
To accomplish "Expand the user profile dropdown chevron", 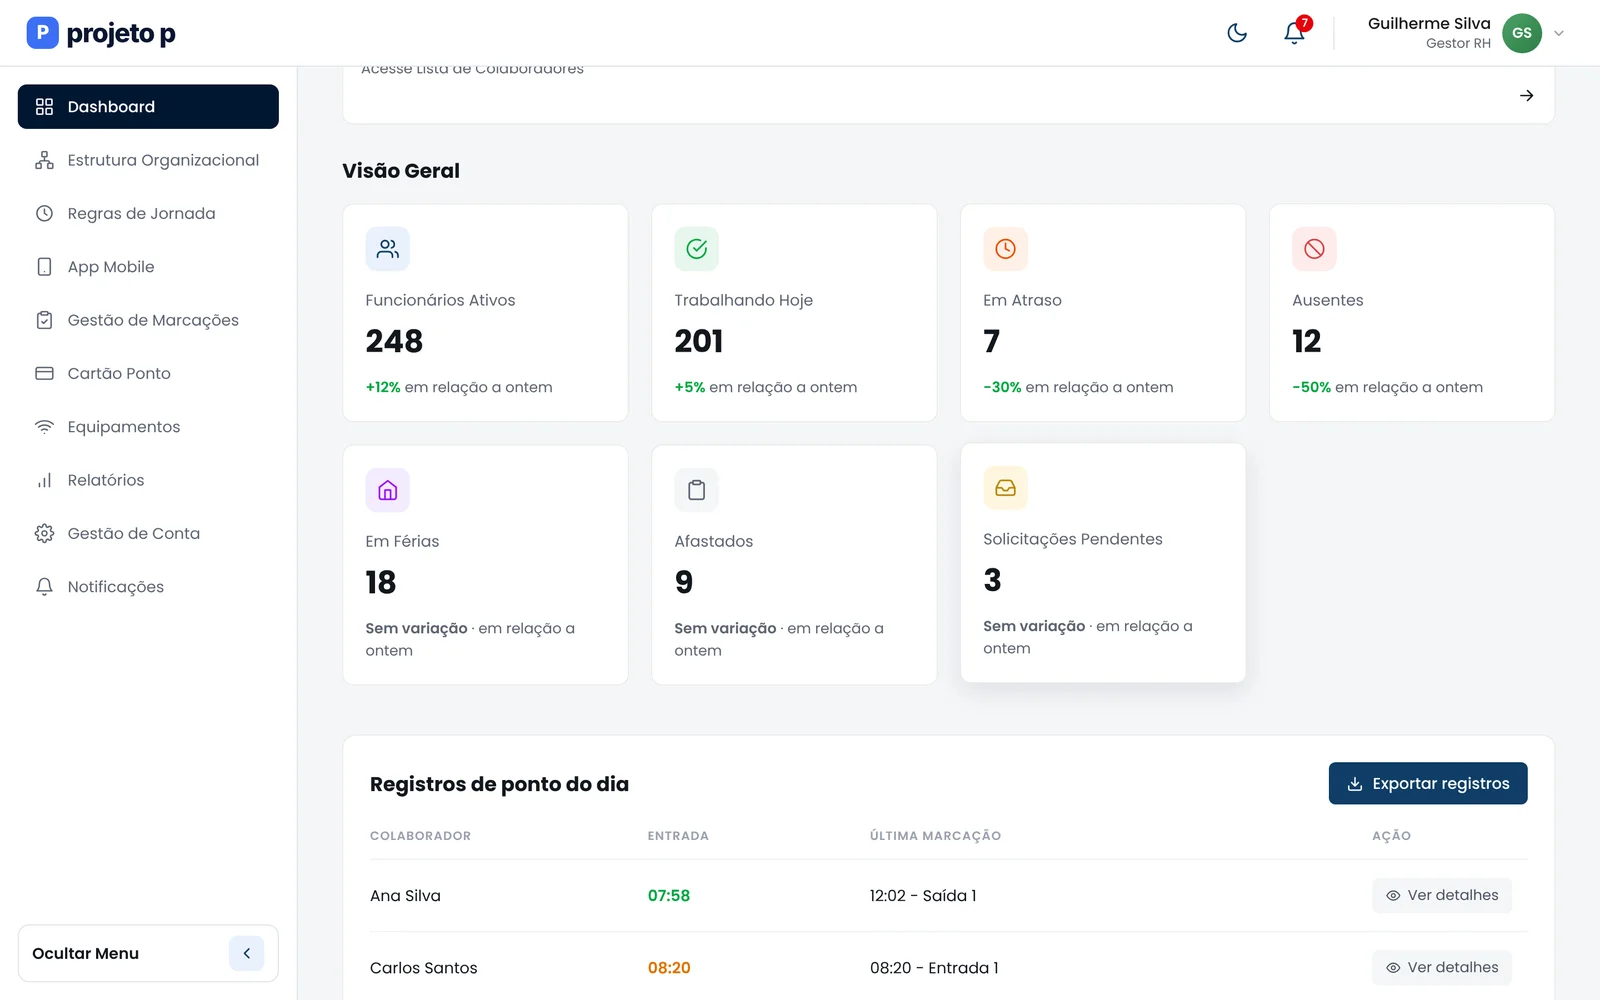I will click(x=1558, y=33).
